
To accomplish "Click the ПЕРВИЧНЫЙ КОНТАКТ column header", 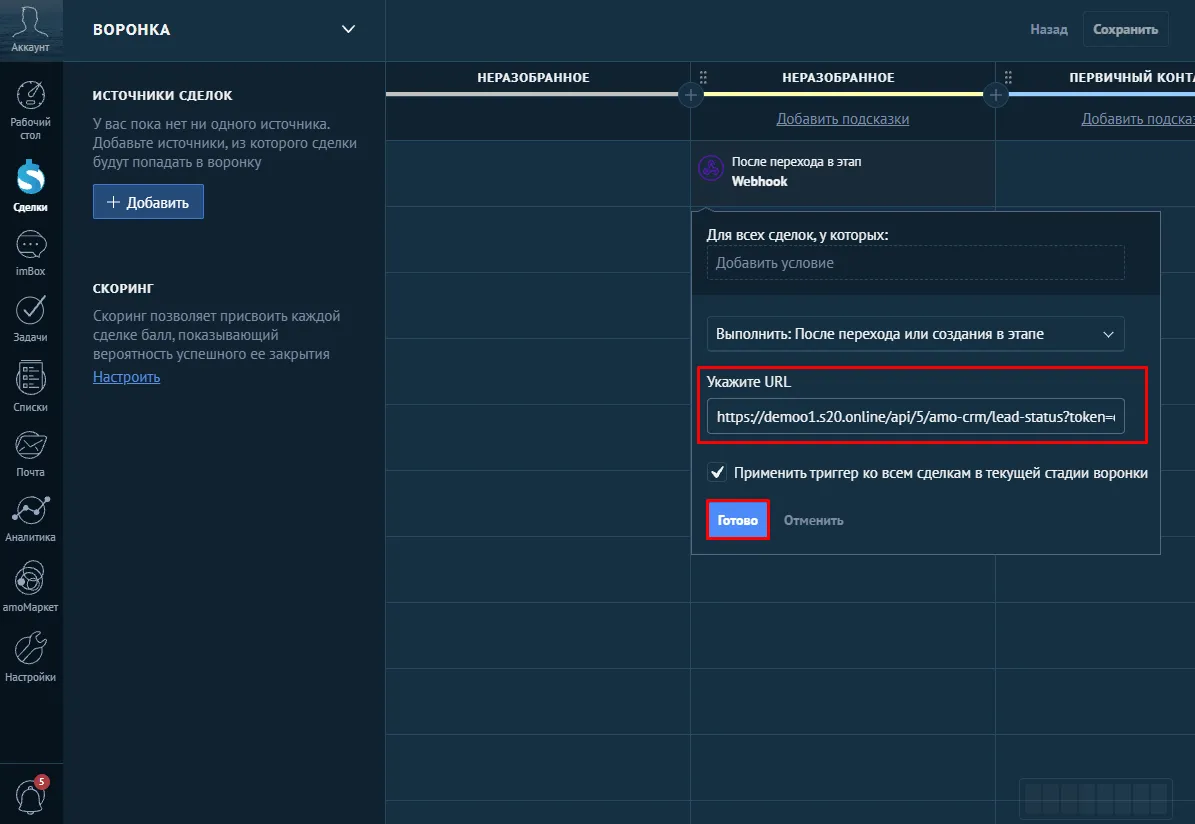I will (x=1132, y=77).
